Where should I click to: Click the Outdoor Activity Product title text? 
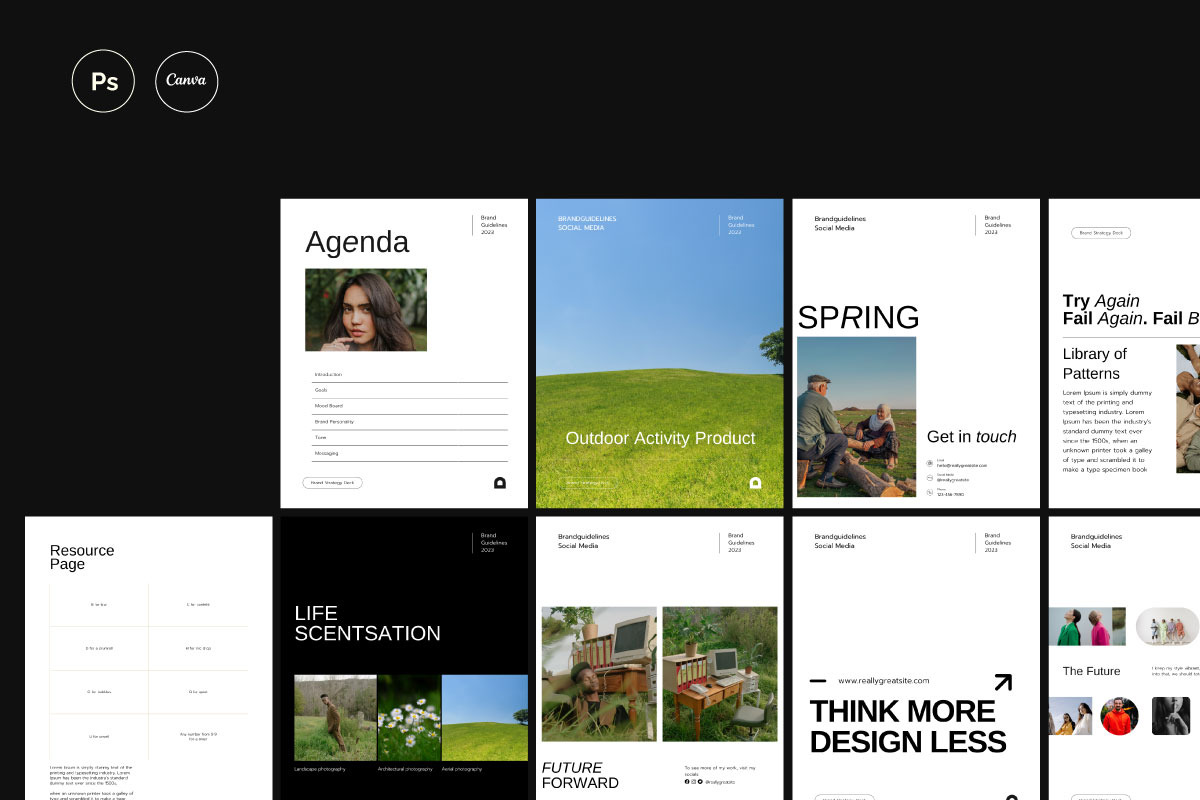[x=660, y=438]
